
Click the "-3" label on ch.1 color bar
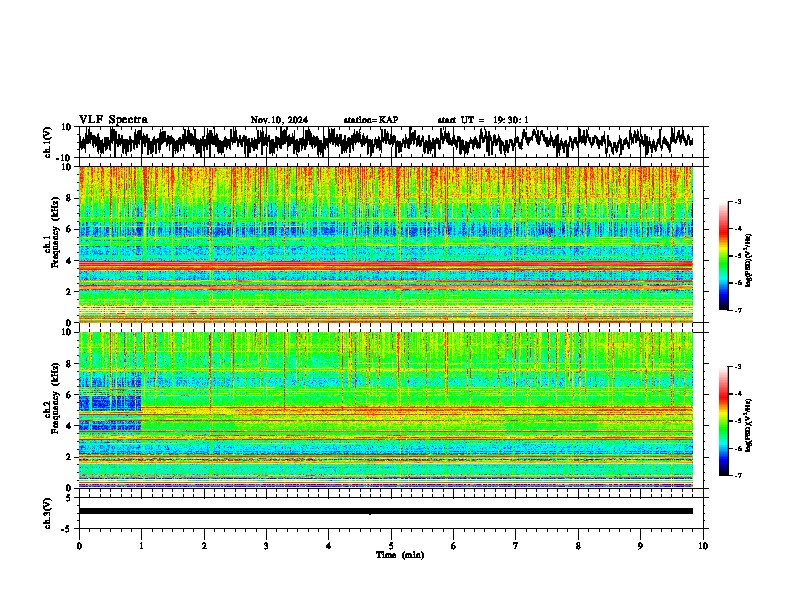coord(738,202)
